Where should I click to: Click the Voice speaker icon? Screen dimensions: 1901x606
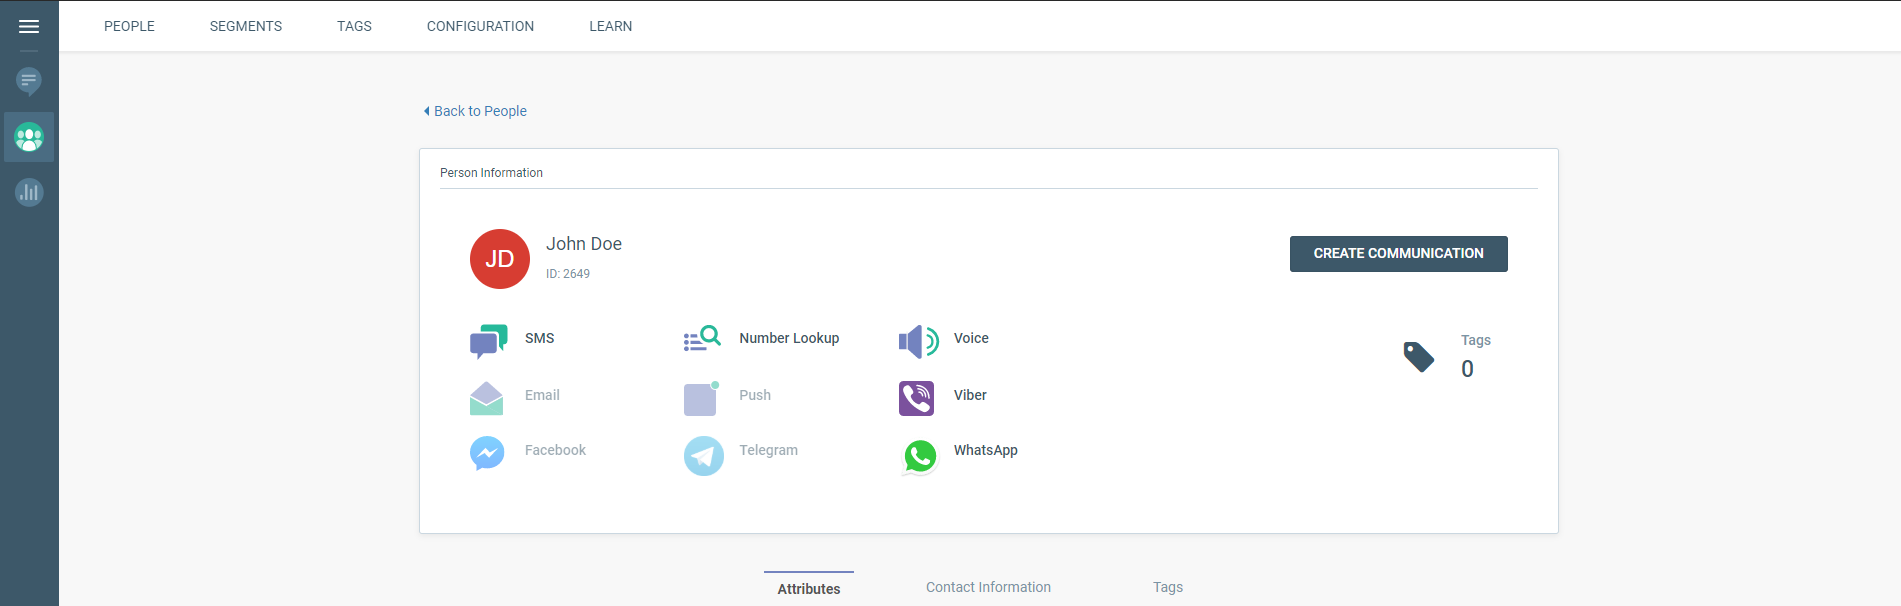point(917,341)
